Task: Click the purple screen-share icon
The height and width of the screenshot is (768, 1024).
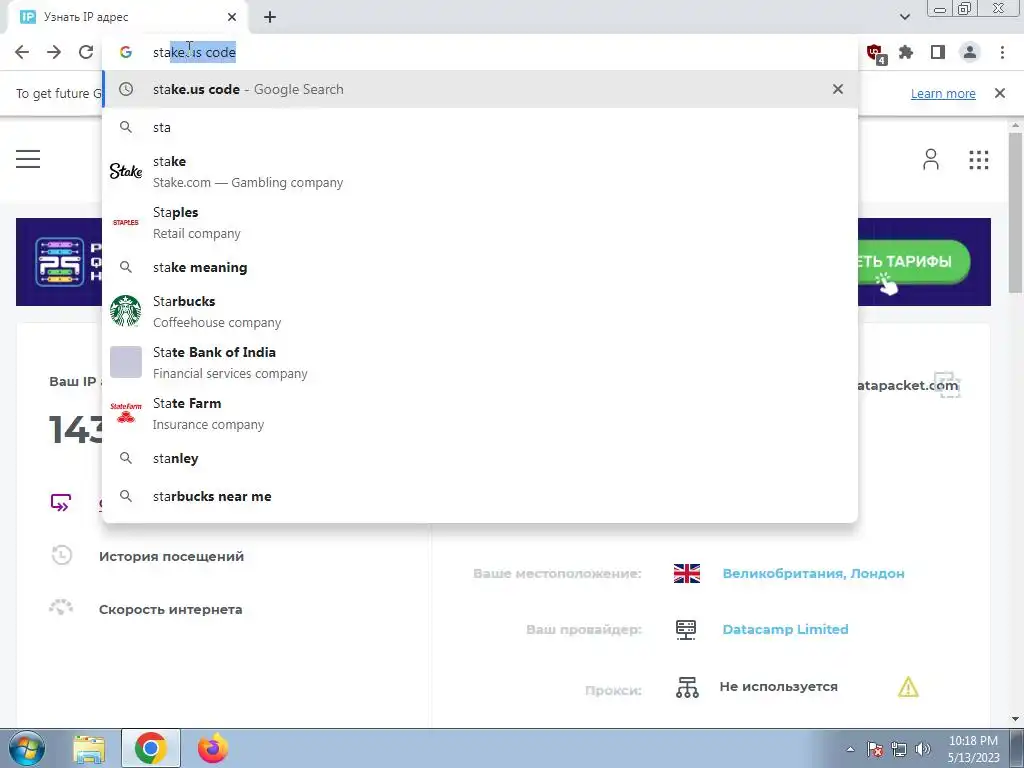Action: click(x=61, y=503)
